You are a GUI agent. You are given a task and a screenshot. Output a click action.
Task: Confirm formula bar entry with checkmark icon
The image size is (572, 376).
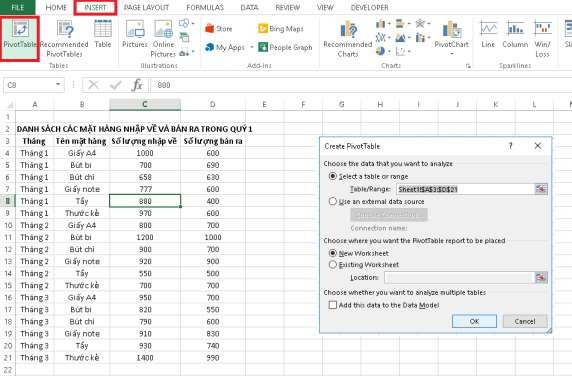pos(116,85)
